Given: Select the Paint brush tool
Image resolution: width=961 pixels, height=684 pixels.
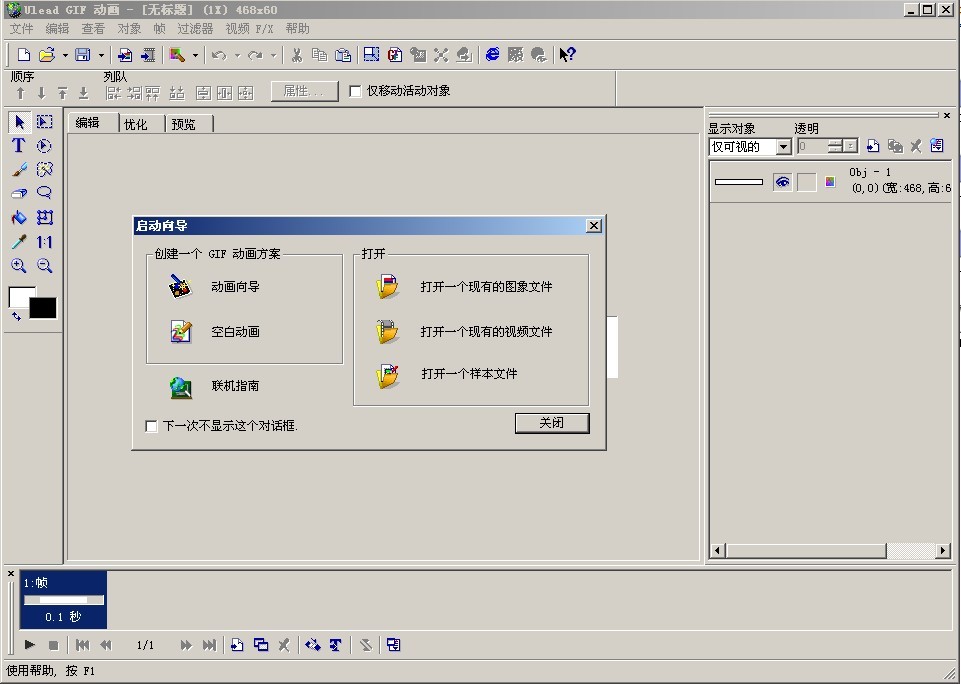Looking at the screenshot, I should click(19, 169).
